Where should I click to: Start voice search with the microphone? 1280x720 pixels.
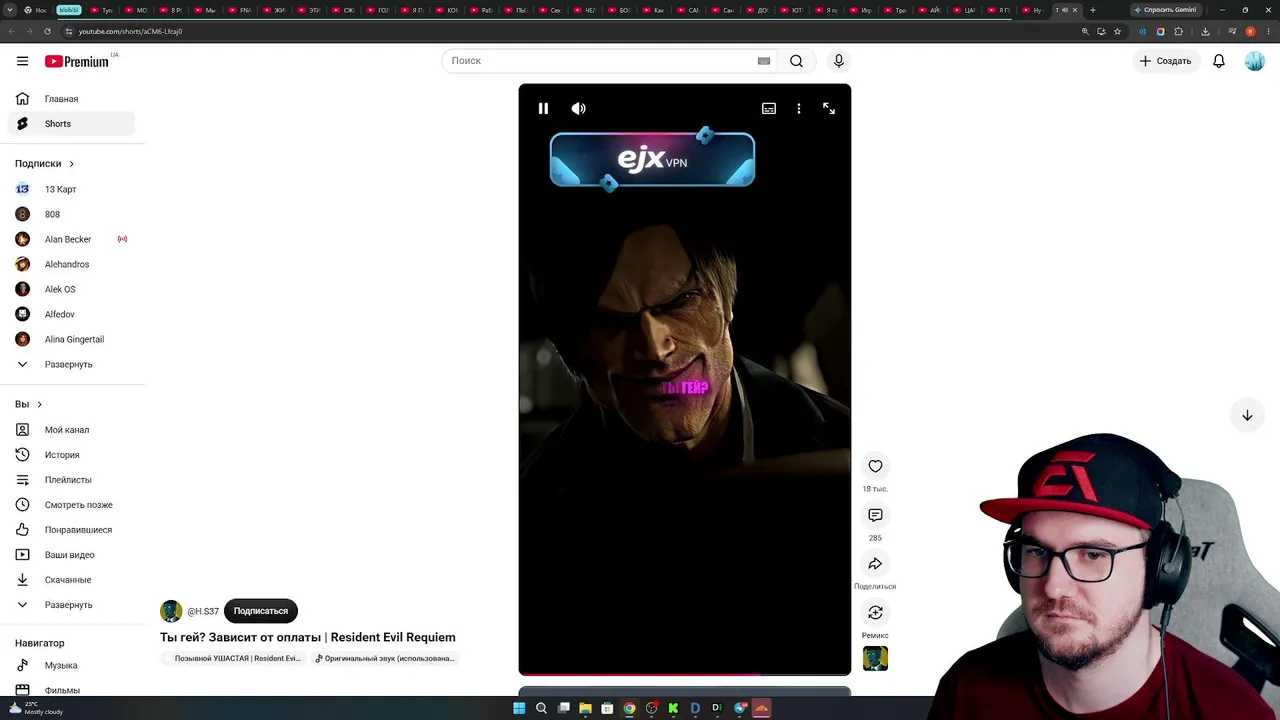point(839,61)
